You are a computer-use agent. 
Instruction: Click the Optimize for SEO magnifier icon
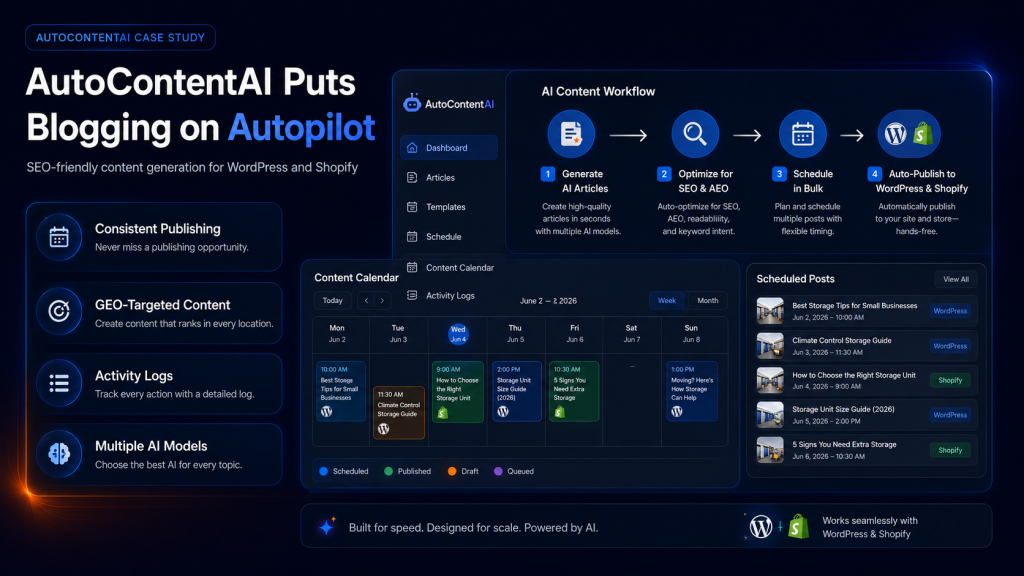click(695, 134)
